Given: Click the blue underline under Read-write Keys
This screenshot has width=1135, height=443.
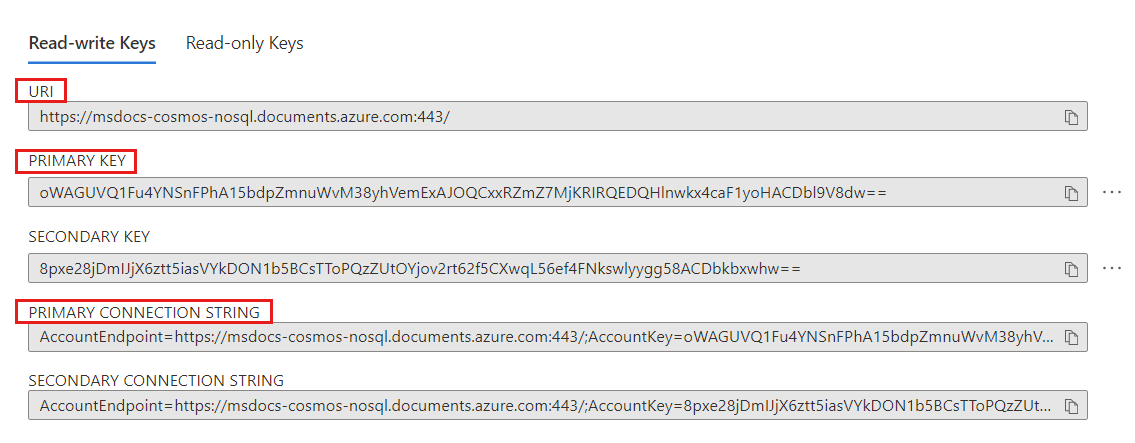Looking at the screenshot, I should point(92,63).
